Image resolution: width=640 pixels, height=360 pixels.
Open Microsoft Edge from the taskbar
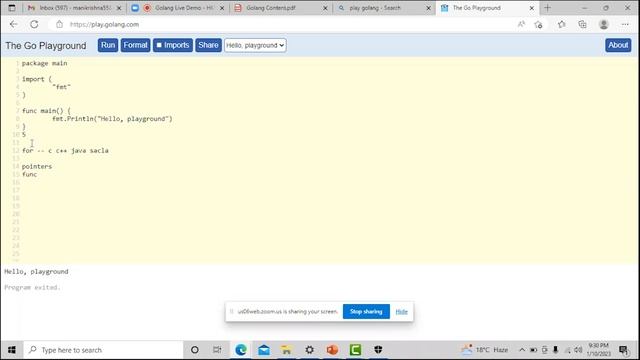[x=241, y=350]
